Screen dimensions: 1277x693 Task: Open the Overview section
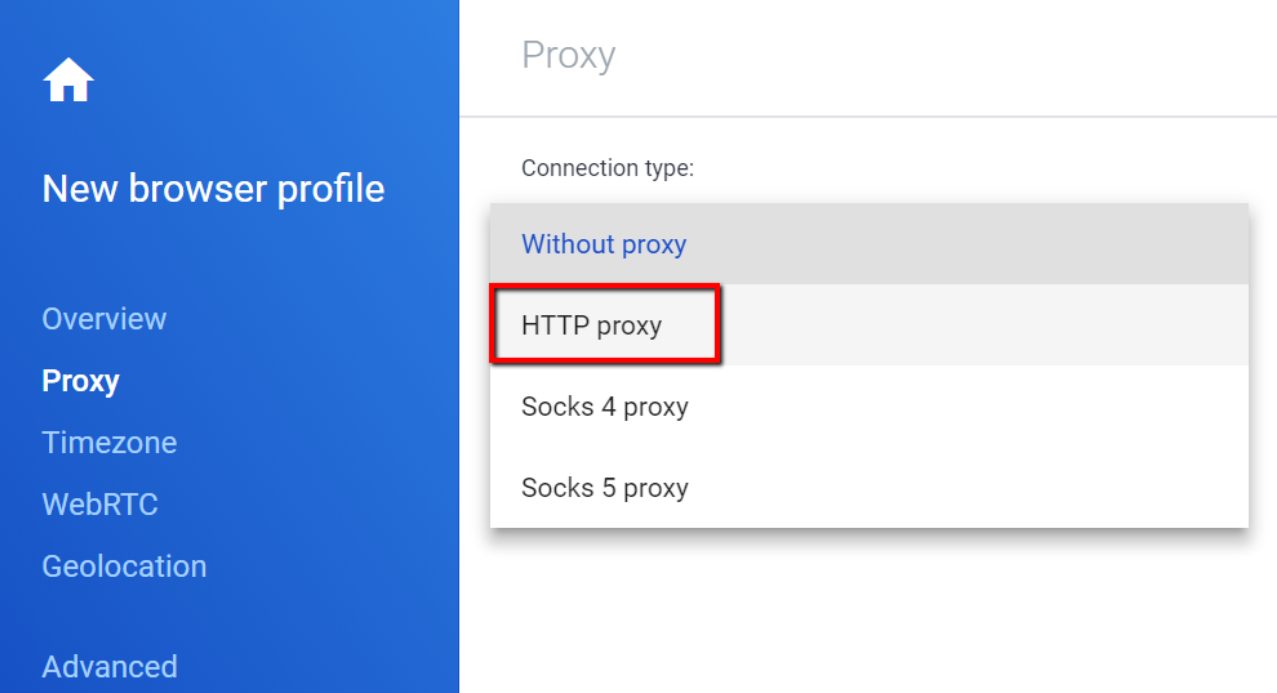(x=104, y=319)
